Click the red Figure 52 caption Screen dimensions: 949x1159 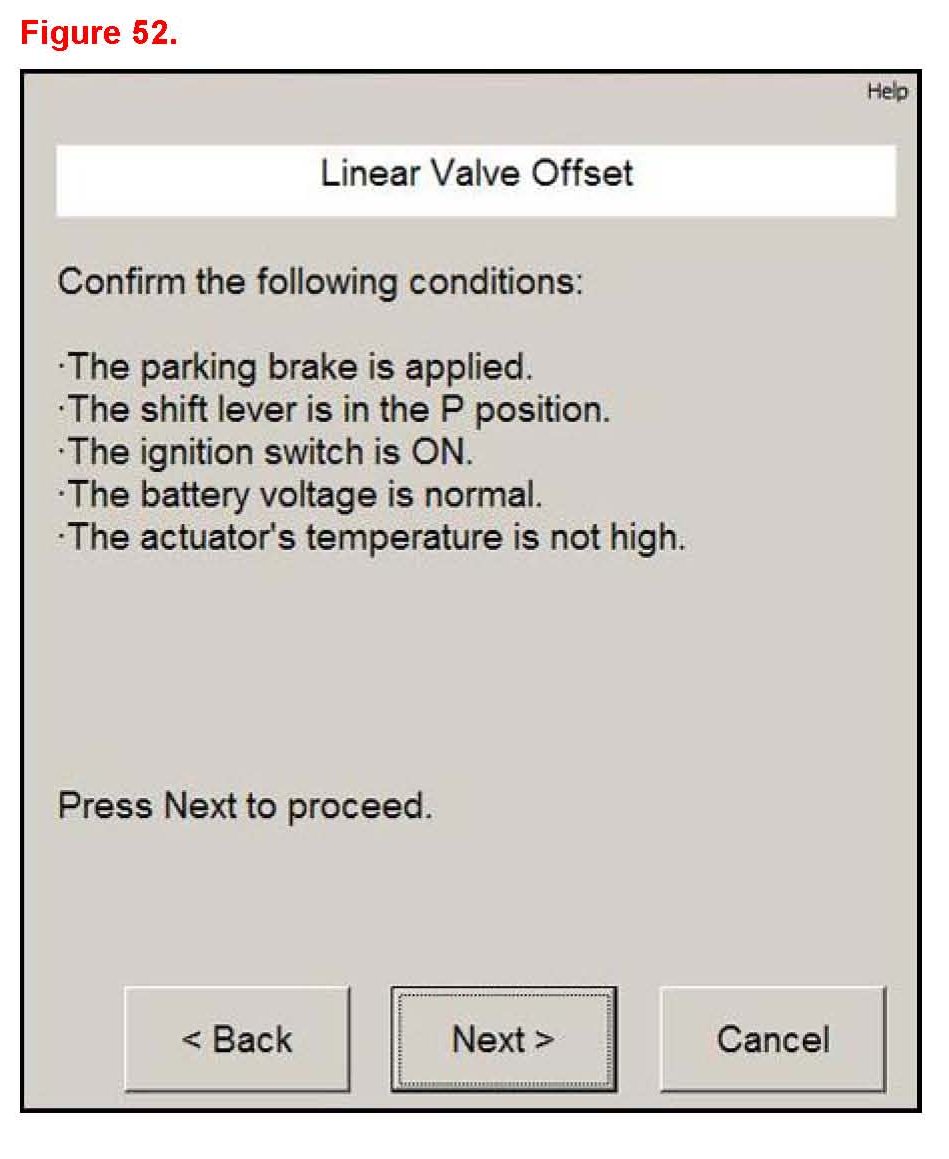pyautogui.click(x=99, y=33)
